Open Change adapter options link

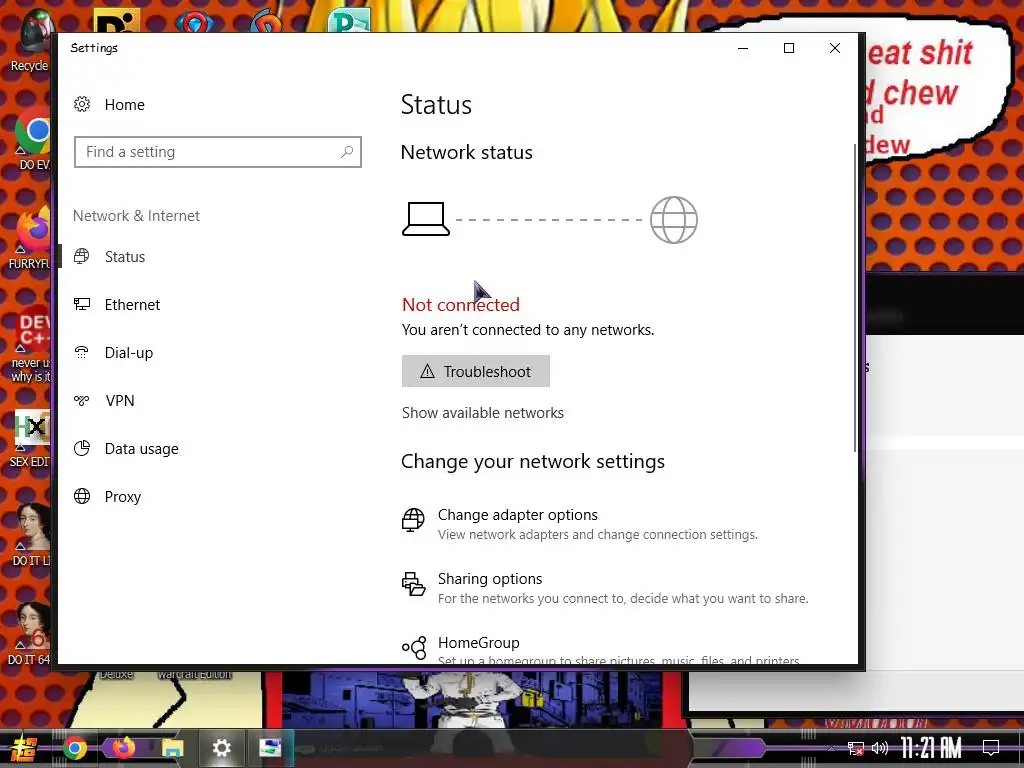517,515
